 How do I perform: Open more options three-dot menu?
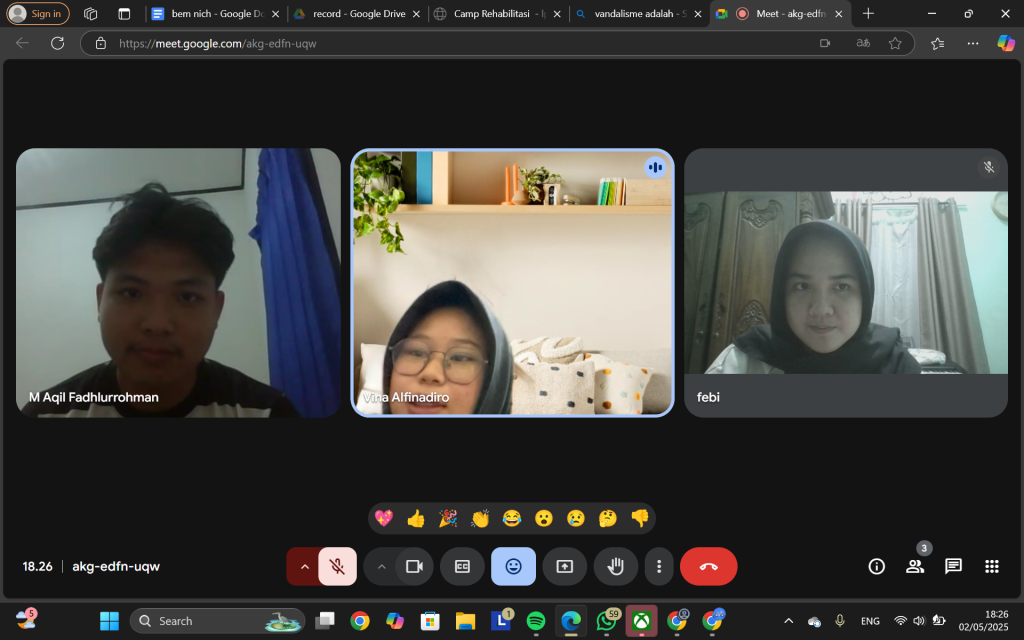coord(658,566)
